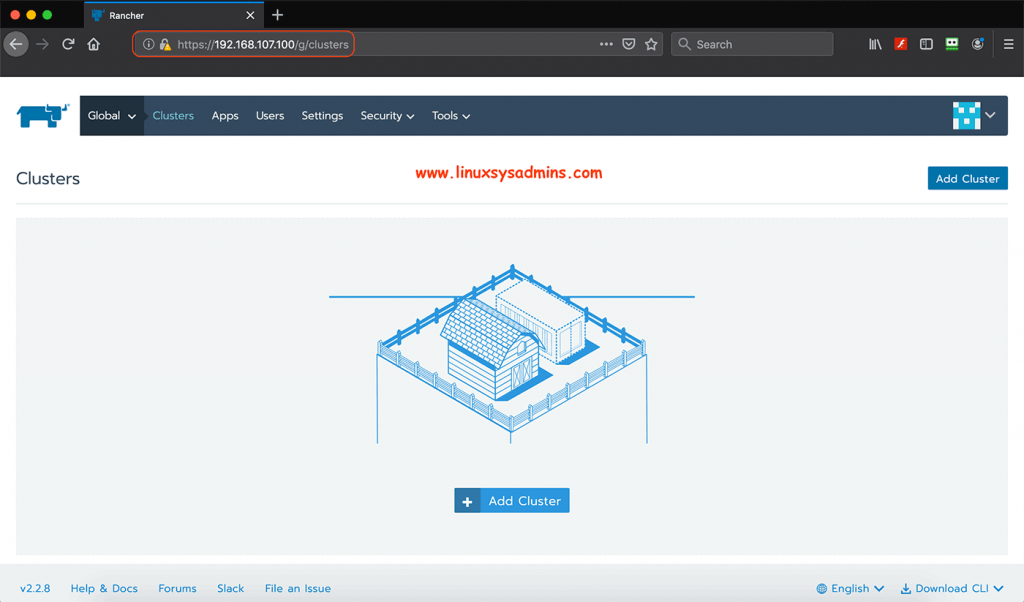Viewport: 1024px width, 602px height.
Task: Click the green extension icon in toolbar
Action: (x=952, y=44)
